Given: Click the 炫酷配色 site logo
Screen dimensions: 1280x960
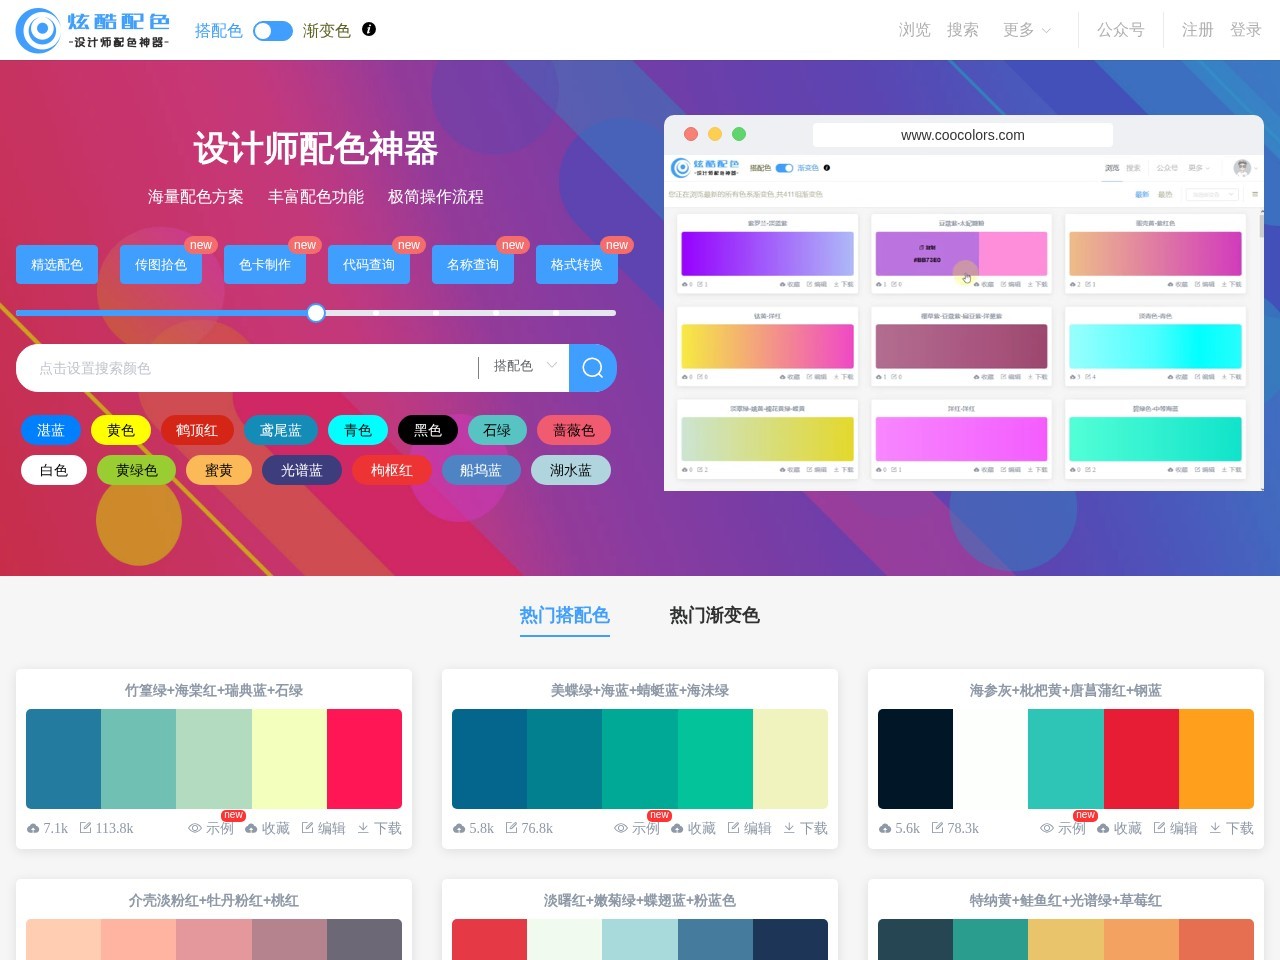Looking at the screenshot, I should click(93, 30).
